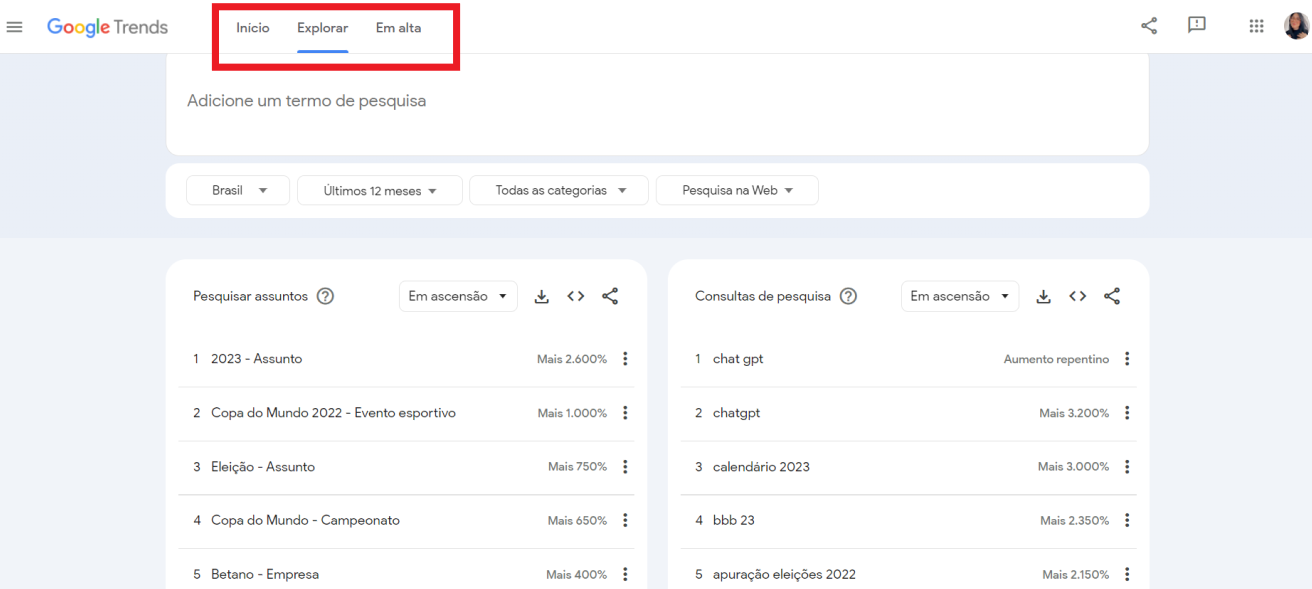This screenshot has width=1312, height=589.
Task: Open the chat gpt query
Action: (738, 359)
